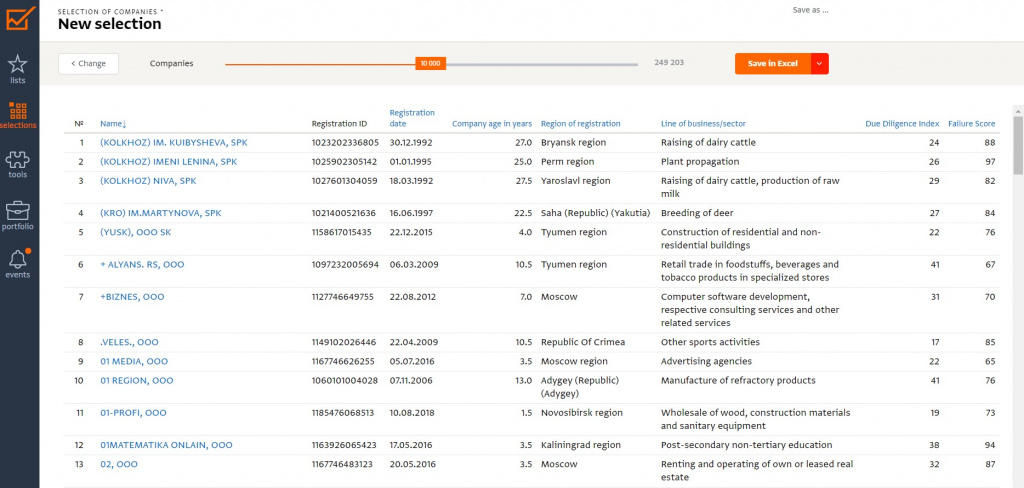
Task: Sort by the Name column header
Action: [112, 124]
